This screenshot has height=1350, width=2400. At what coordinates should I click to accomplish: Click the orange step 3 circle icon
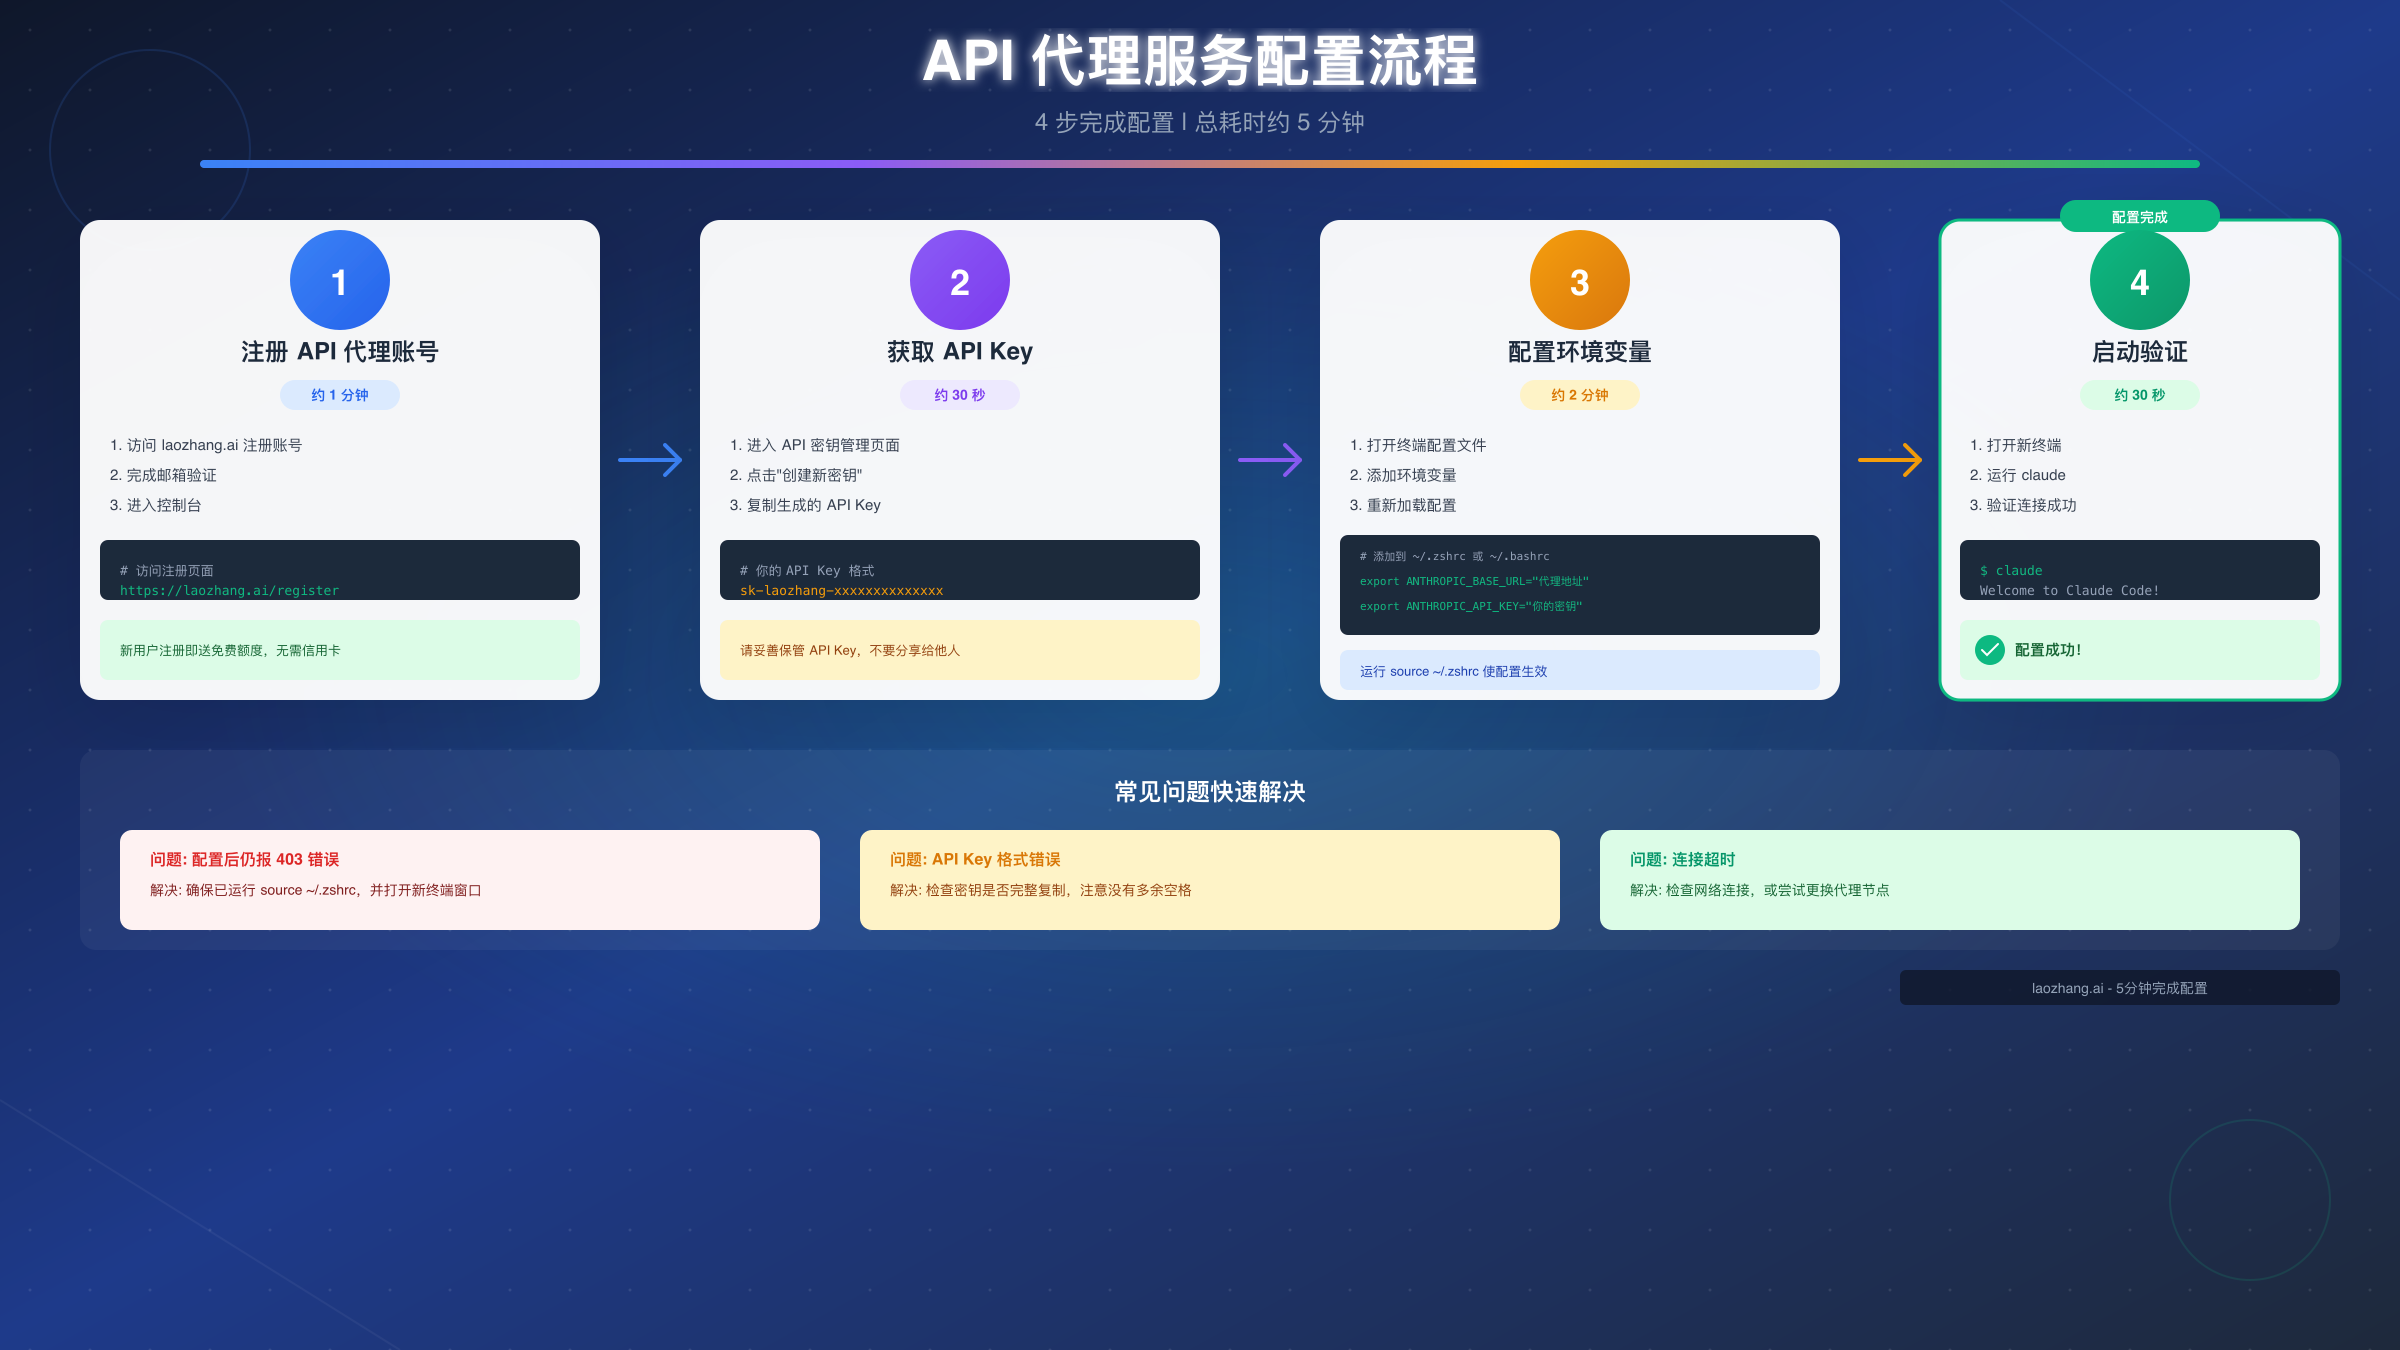coord(1579,280)
